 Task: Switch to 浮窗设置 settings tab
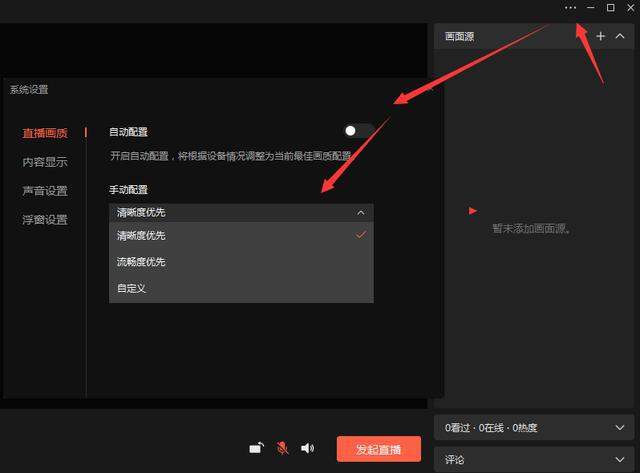[45, 220]
